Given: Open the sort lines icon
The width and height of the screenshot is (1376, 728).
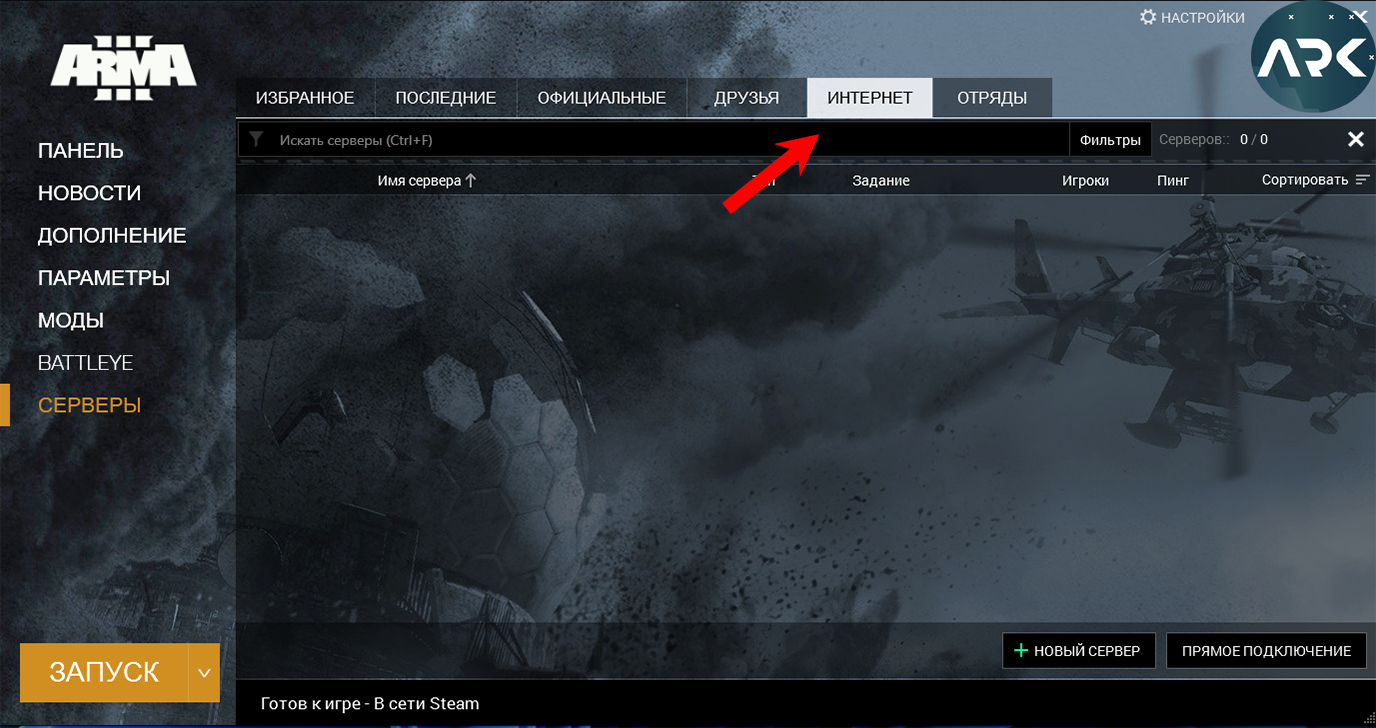Looking at the screenshot, I should 1362,180.
